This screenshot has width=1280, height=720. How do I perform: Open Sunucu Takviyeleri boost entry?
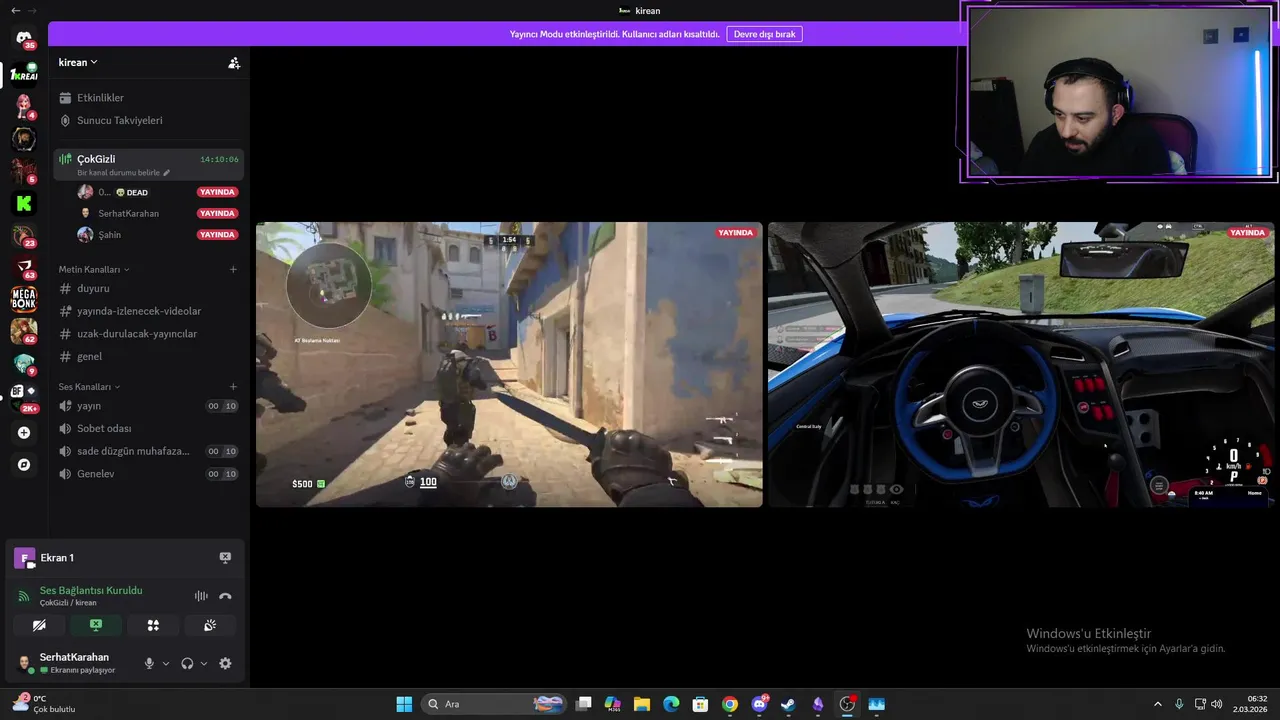tap(148, 120)
